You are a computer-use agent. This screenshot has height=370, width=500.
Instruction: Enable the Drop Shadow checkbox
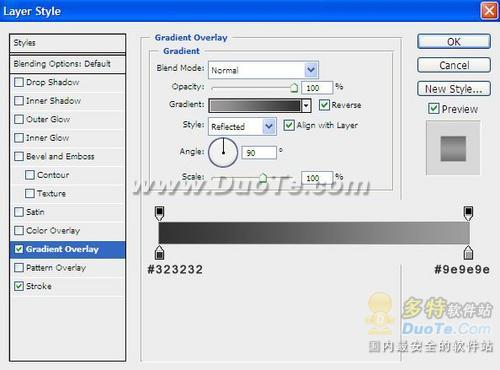coord(19,82)
